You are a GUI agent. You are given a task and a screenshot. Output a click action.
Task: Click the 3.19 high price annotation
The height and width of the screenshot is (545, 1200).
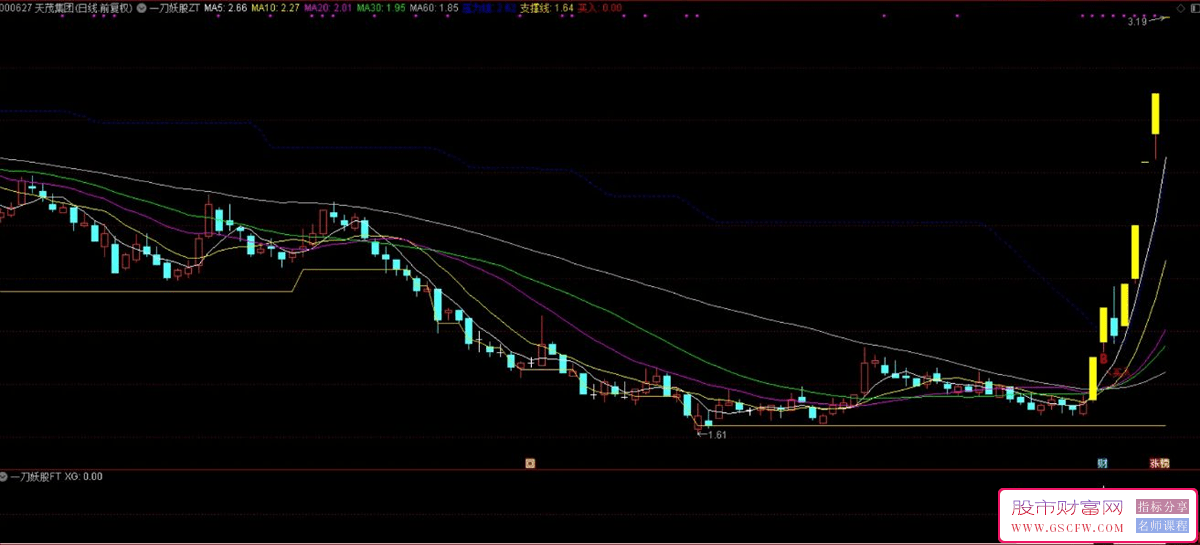[x=1137, y=22]
